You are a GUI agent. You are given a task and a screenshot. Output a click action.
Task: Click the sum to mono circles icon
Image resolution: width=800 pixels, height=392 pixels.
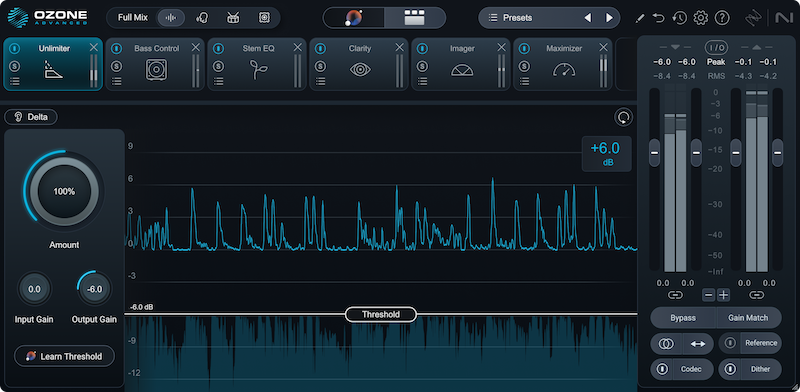[665, 344]
